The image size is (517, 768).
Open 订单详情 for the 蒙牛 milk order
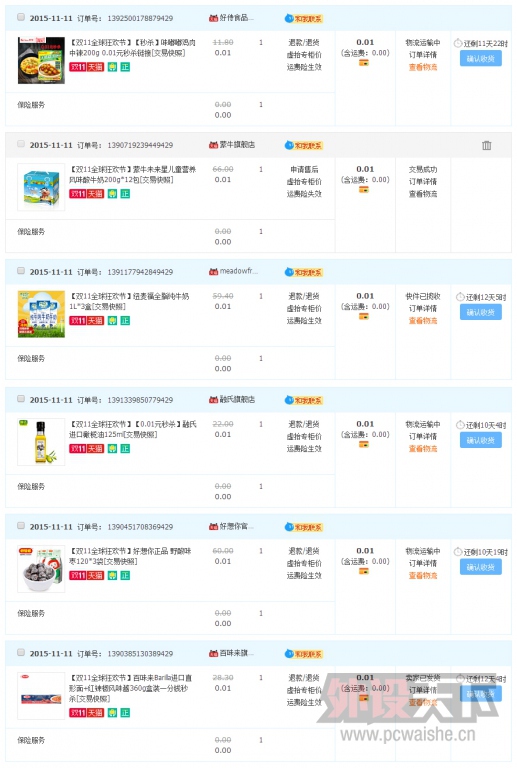pos(423,182)
